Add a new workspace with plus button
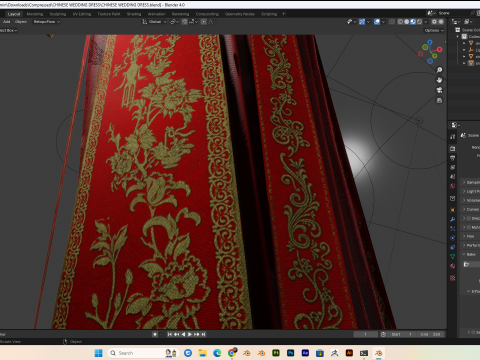The height and width of the screenshot is (360, 480). [x=284, y=14]
